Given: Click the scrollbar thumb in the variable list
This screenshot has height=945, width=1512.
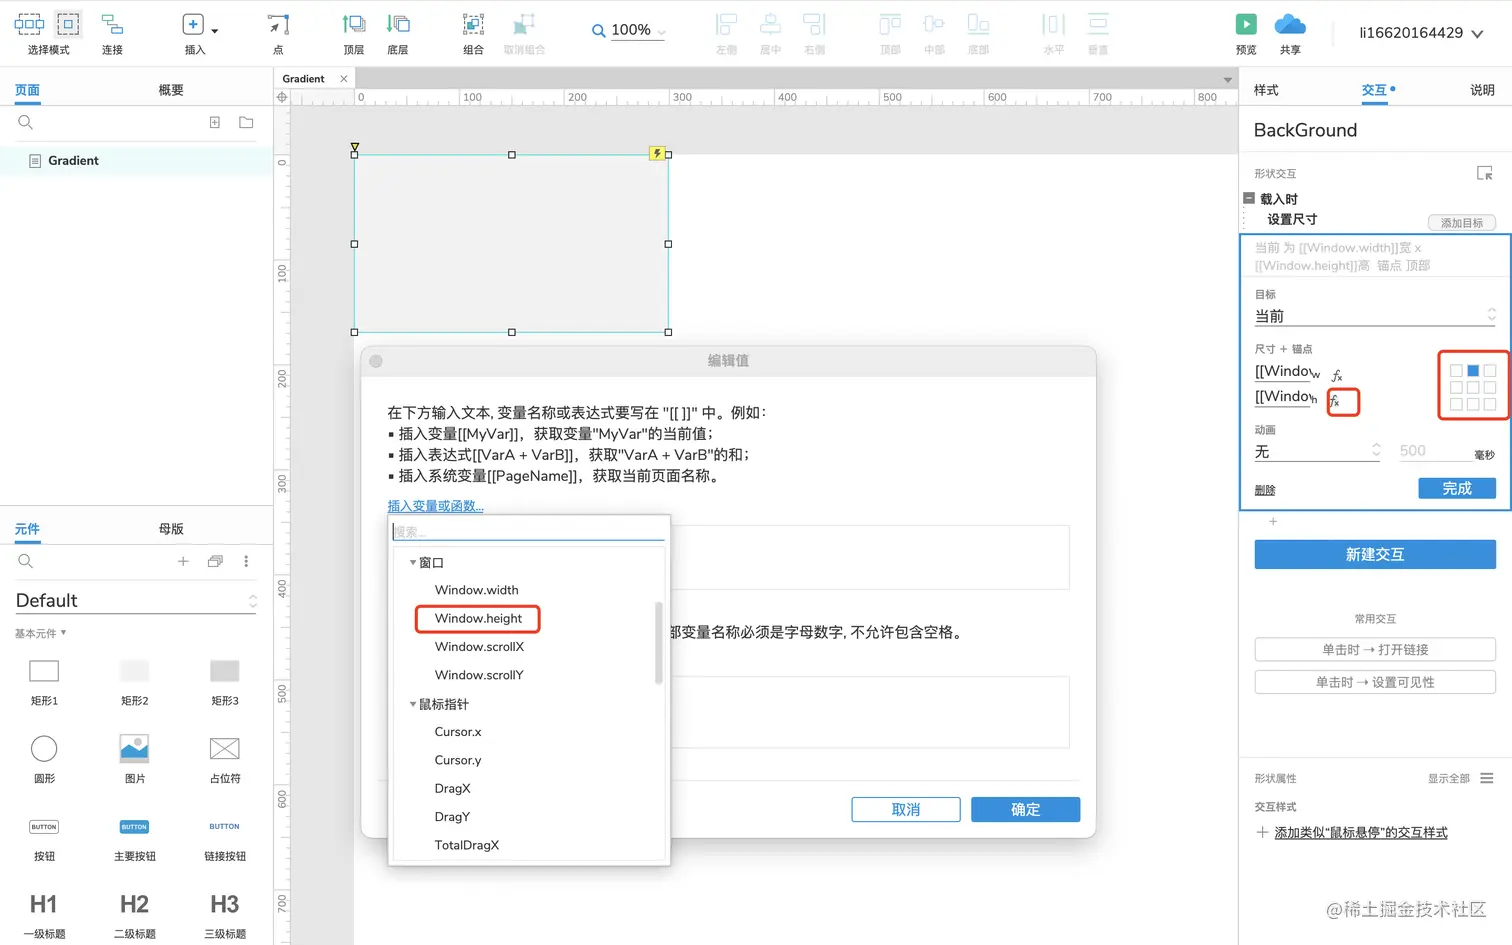Looking at the screenshot, I should pos(658,642).
